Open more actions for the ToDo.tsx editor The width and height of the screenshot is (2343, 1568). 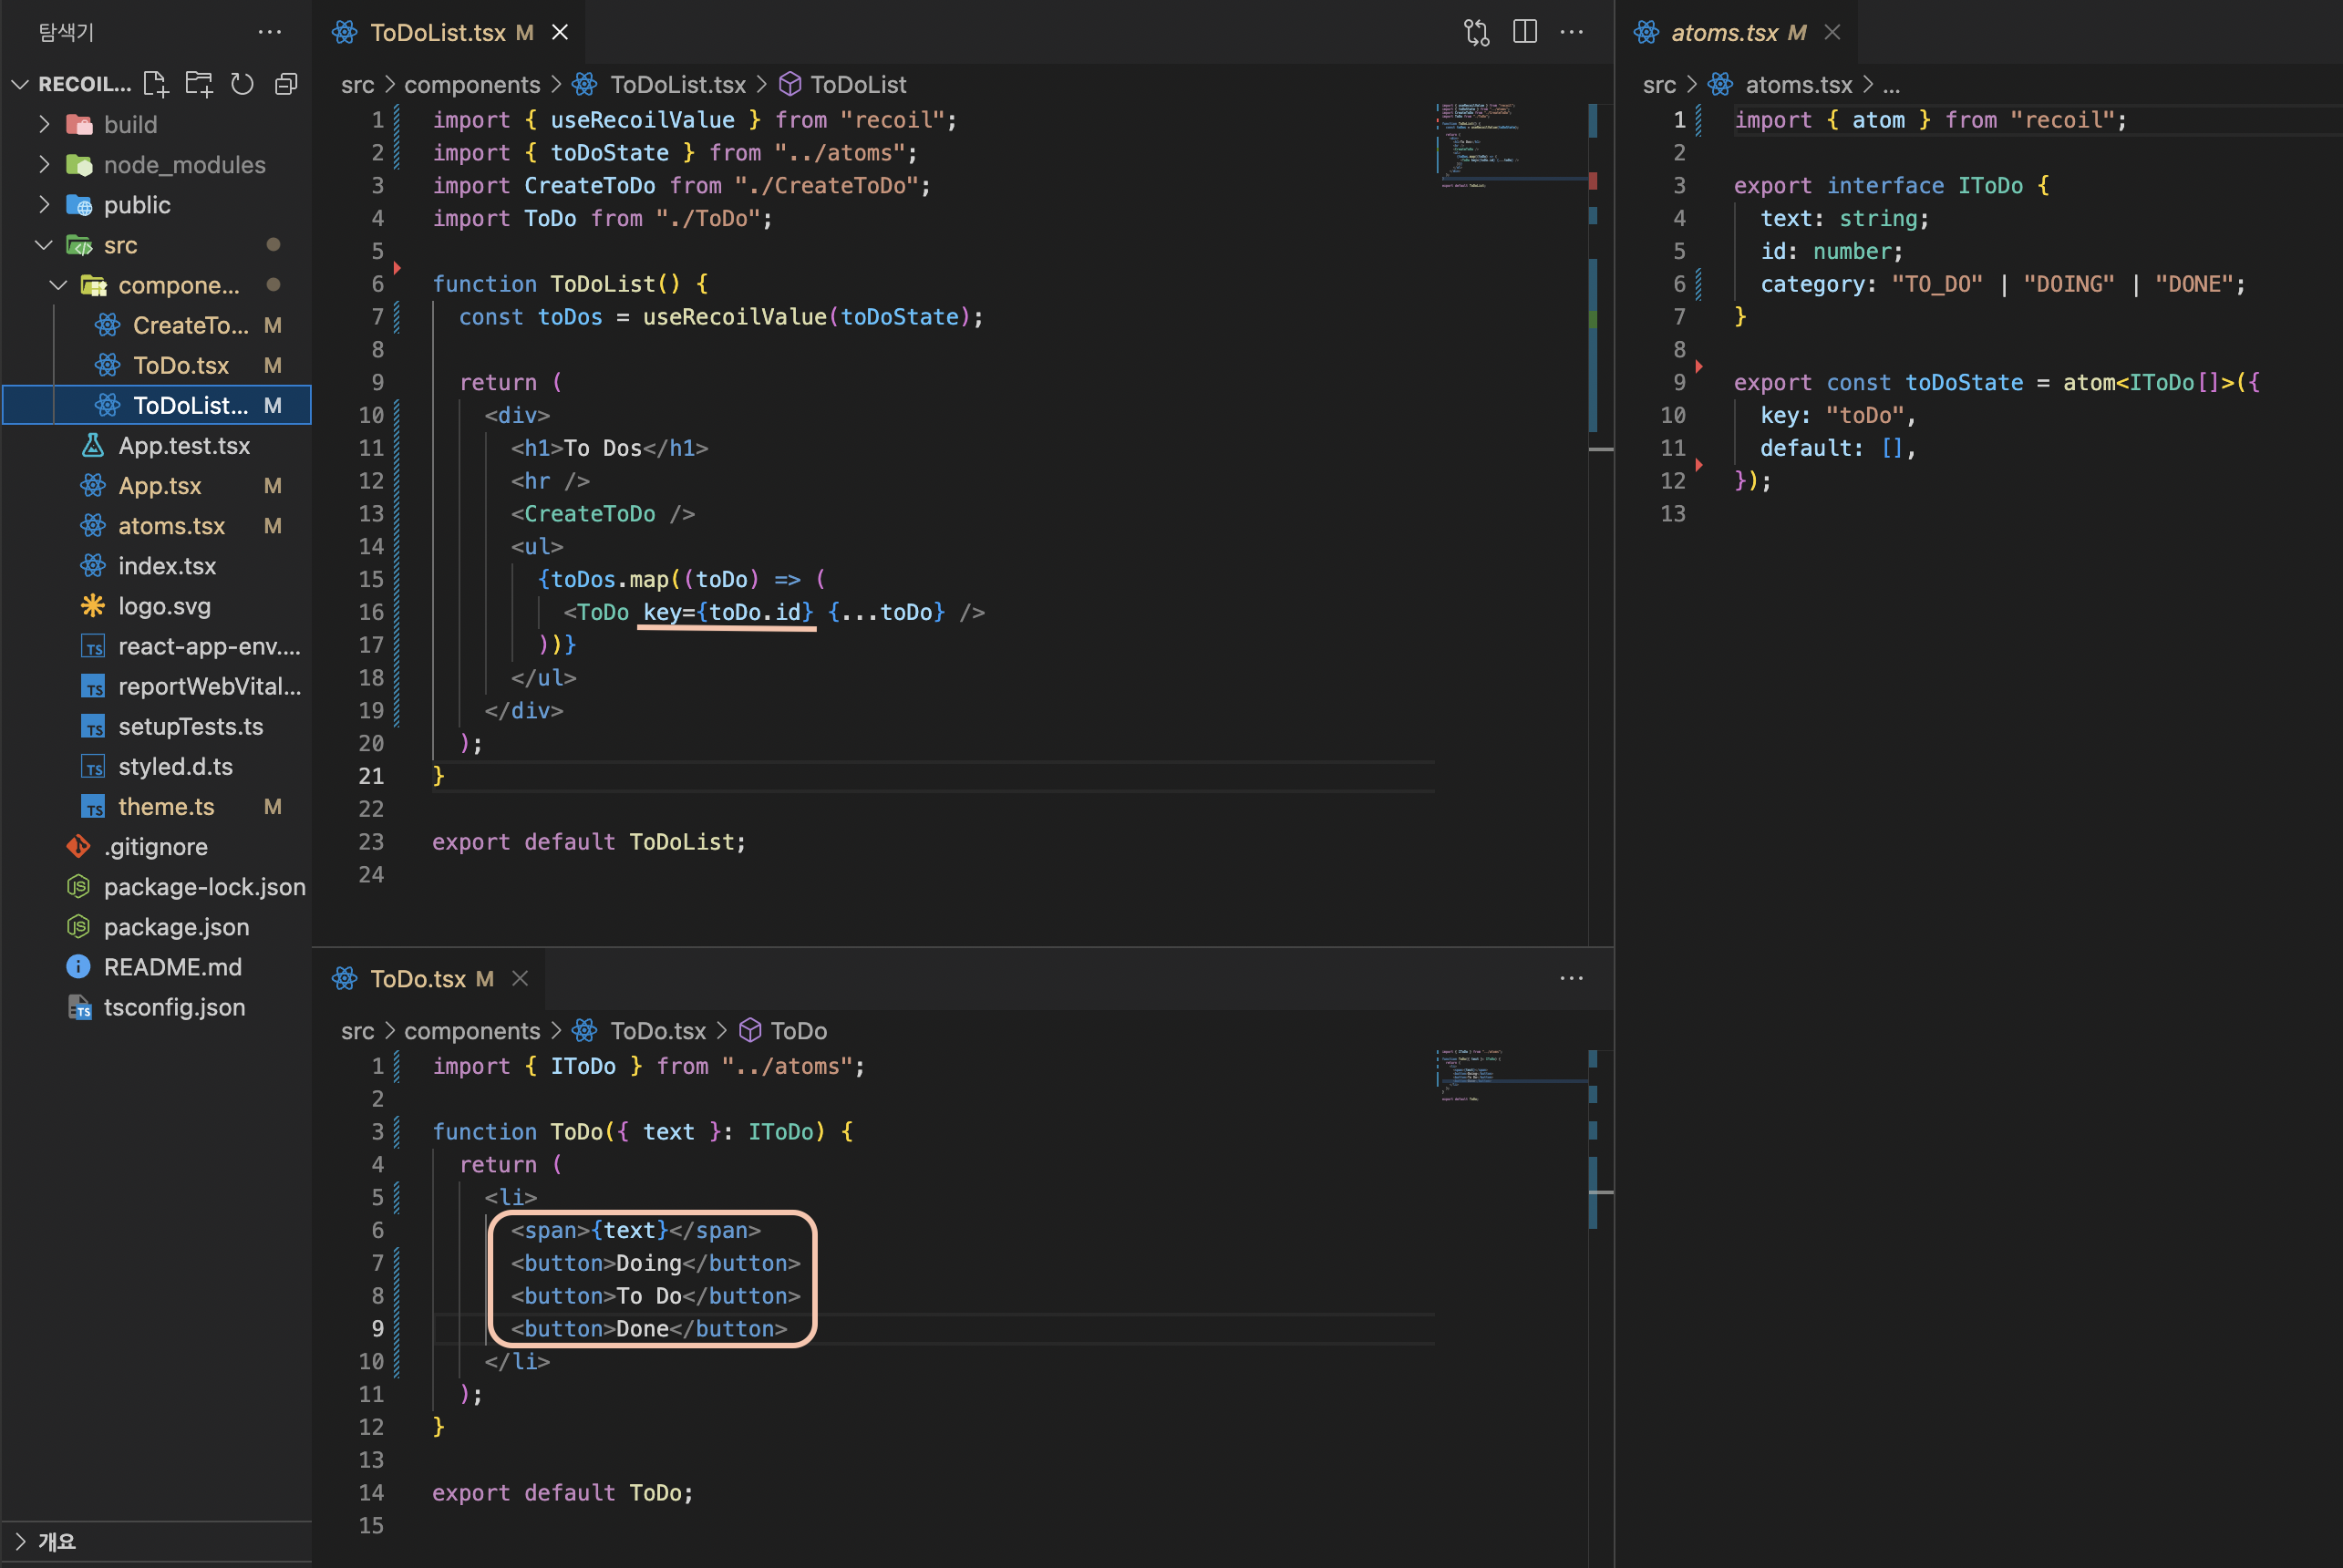[x=1571, y=978]
